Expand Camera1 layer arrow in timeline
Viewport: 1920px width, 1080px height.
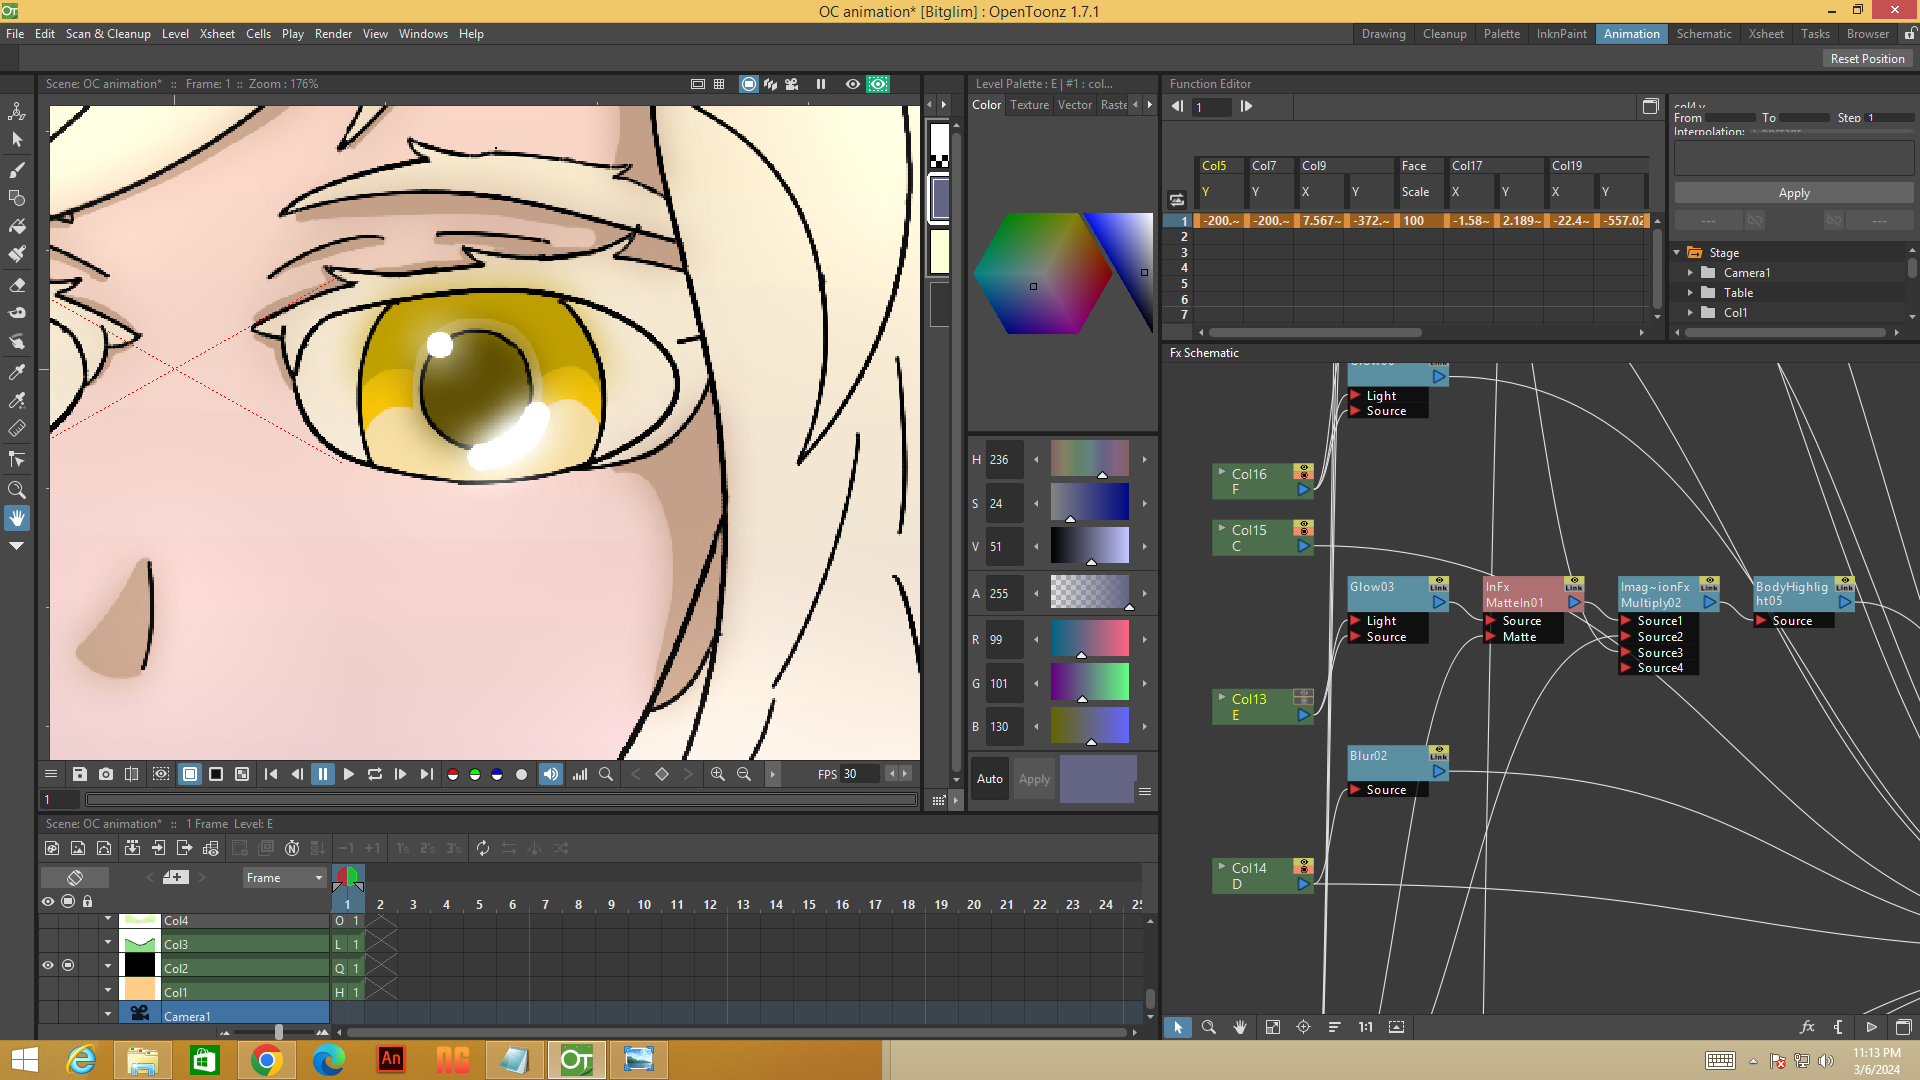coord(108,1014)
